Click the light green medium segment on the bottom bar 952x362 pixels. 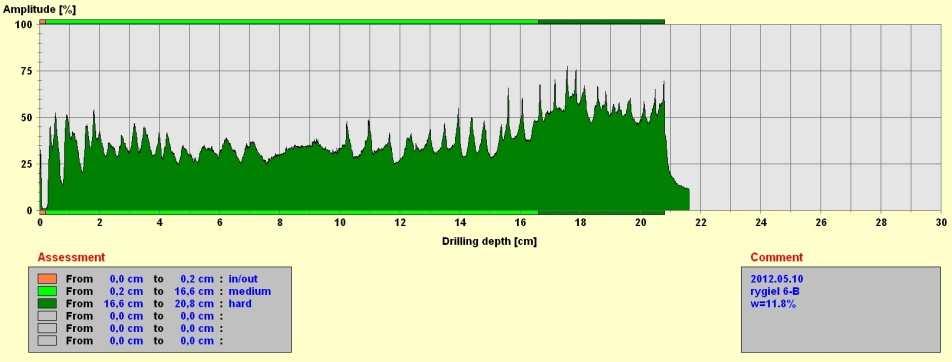click(291, 213)
